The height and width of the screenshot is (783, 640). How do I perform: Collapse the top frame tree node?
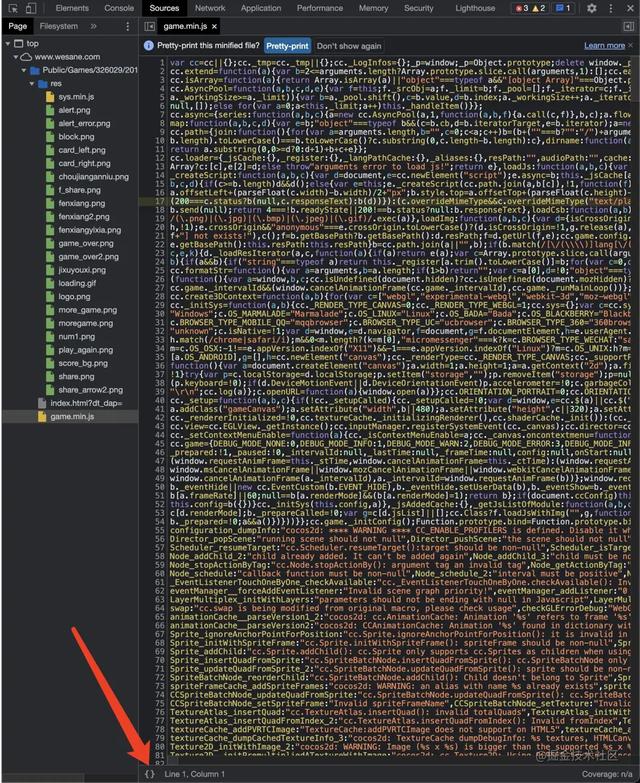click(x=8, y=44)
